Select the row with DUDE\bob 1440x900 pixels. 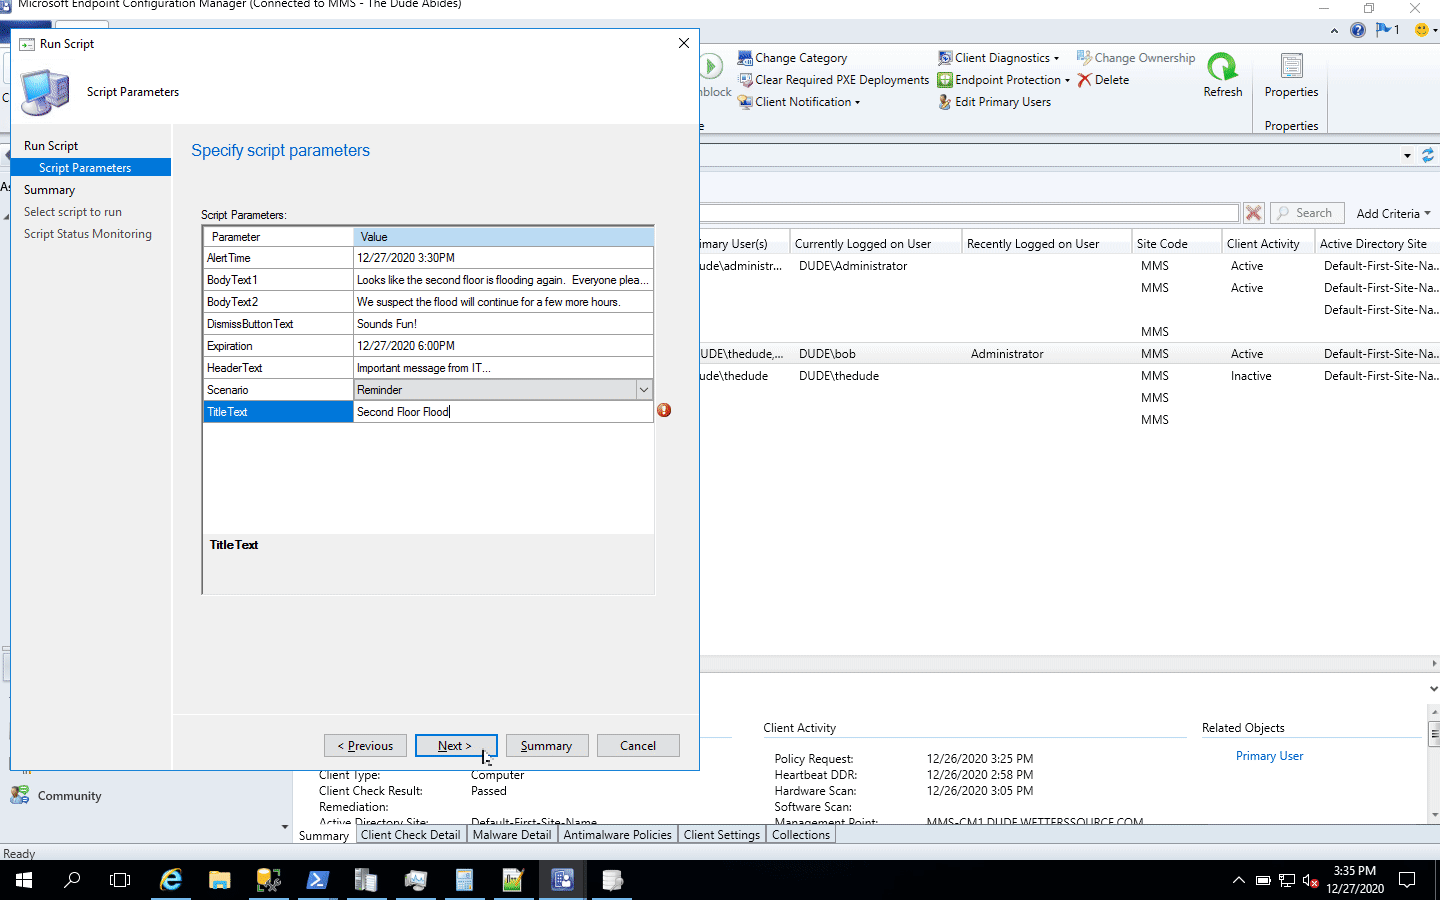point(1069,354)
